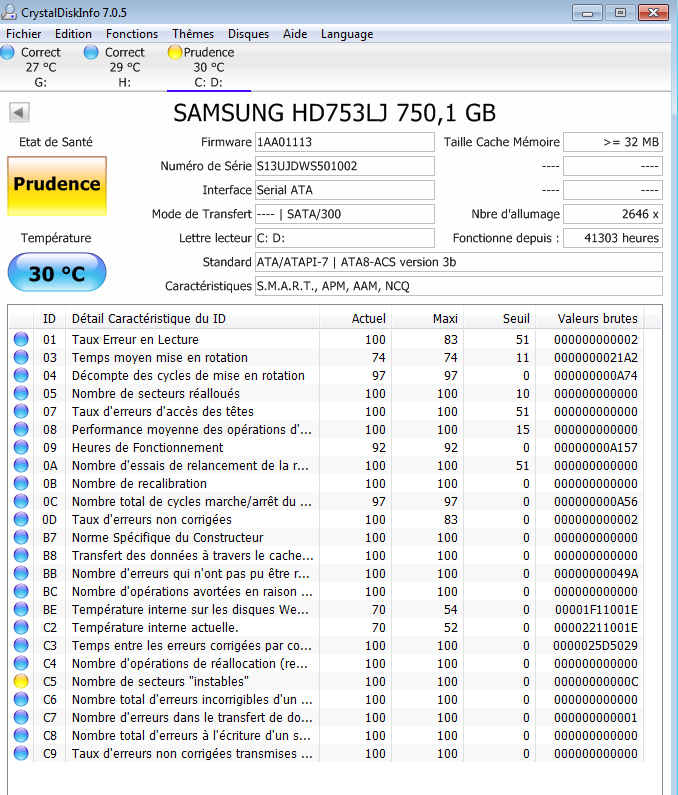This screenshot has height=795, width=678.
Task: Click the cache size field >= 32 MB
Action: [x=613, y=142]
